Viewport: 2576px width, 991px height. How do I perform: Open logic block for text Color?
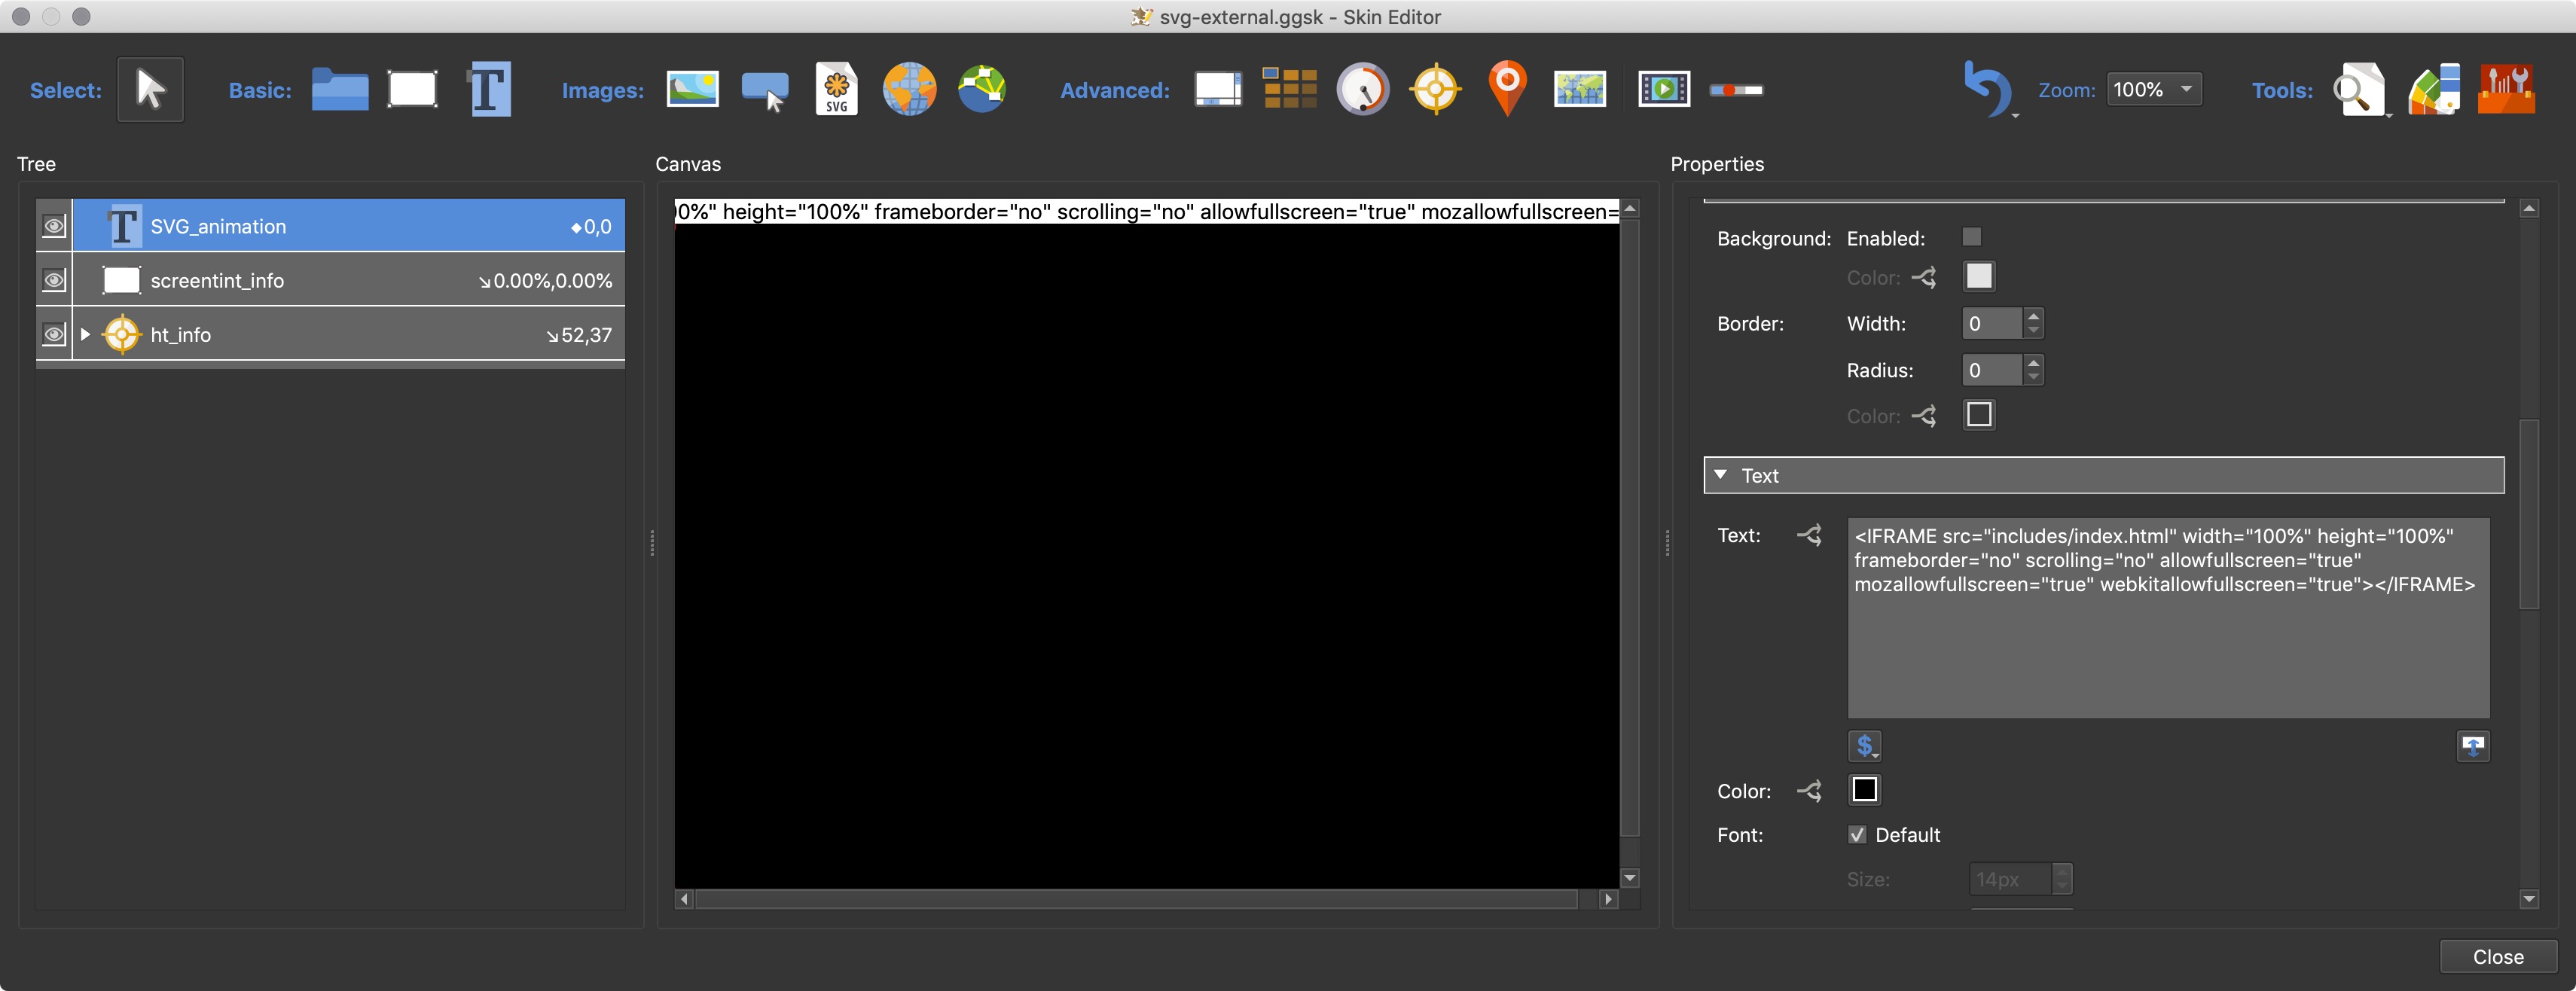(1809, 791)
